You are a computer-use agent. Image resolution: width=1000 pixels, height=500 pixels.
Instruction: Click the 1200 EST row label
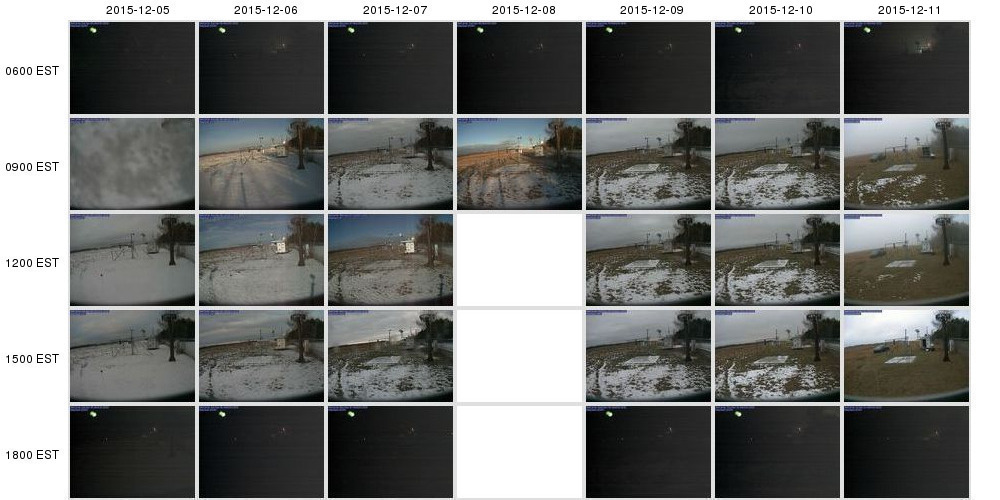click(32, 263)
